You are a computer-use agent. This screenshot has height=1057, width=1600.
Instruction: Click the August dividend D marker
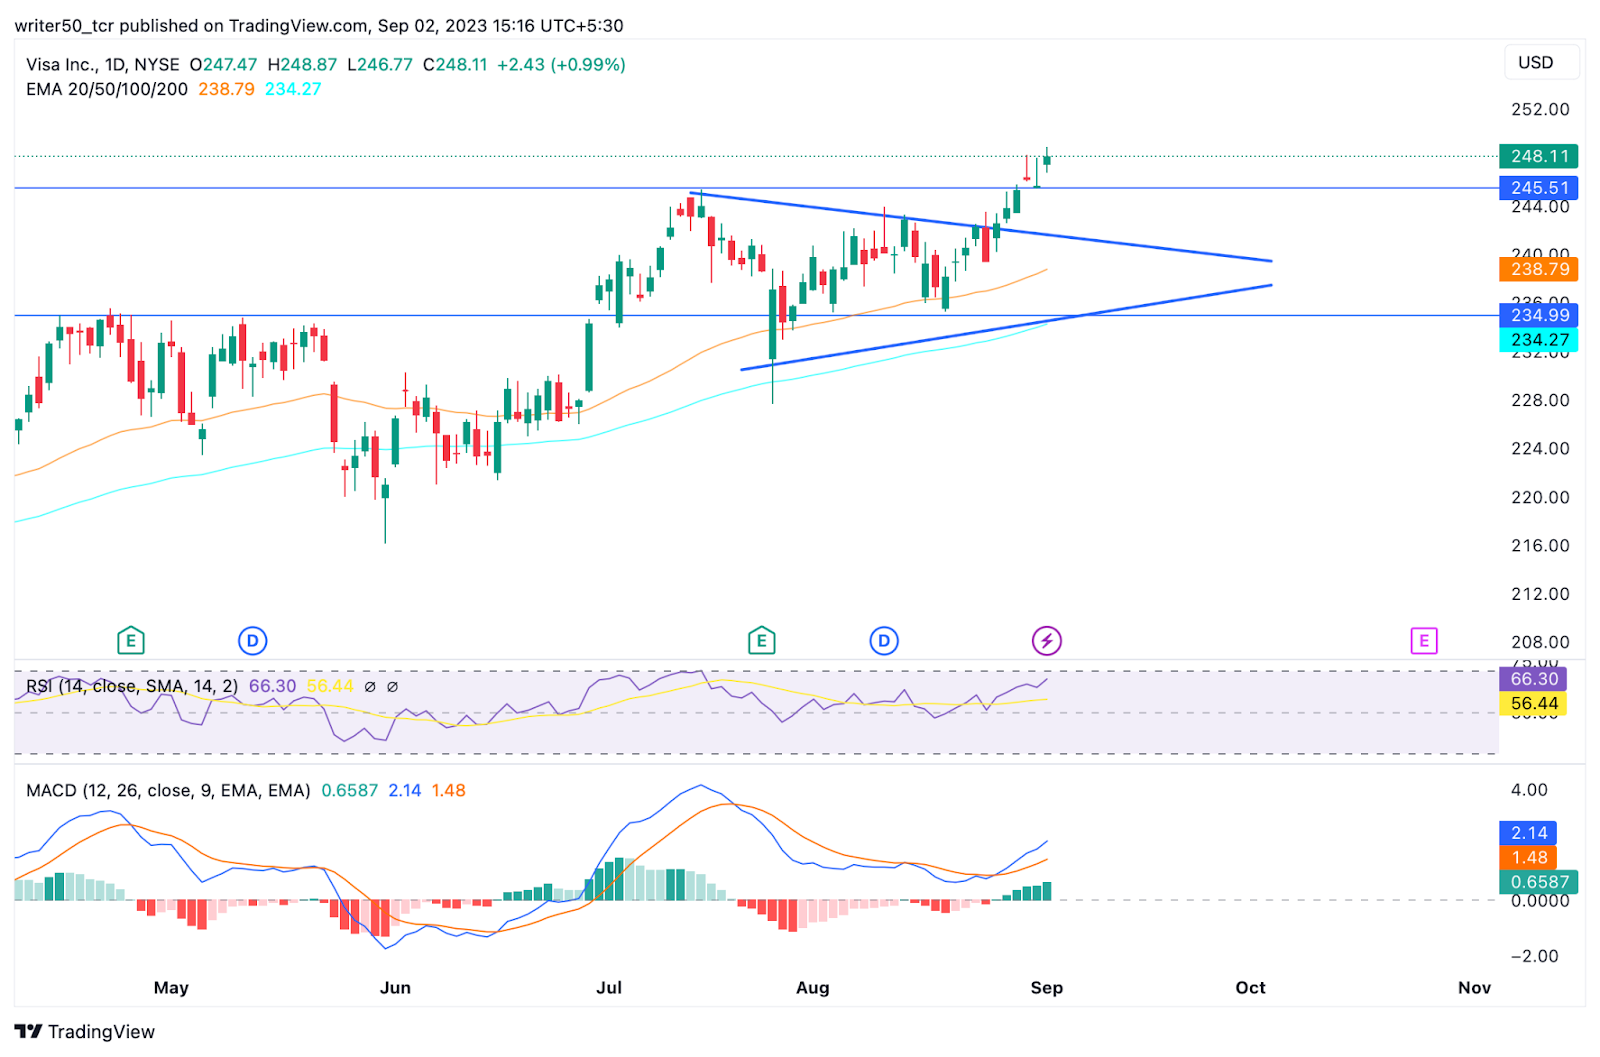coord(884,640)
